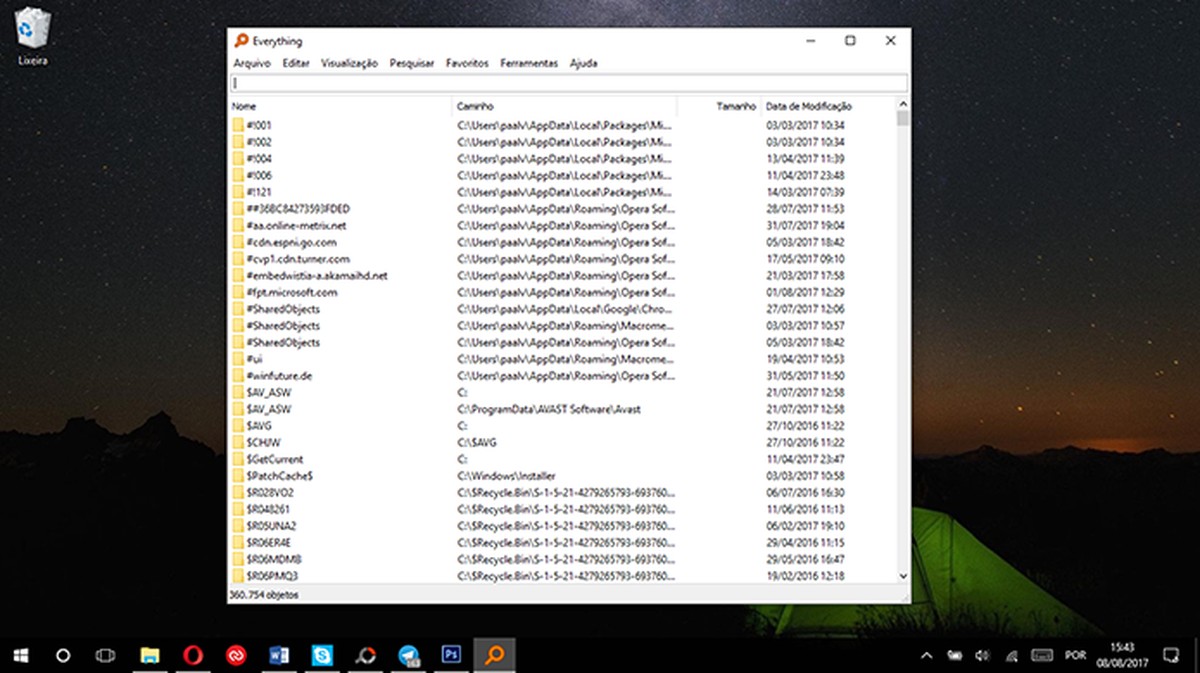Open Microsoft Word from the taskbar

pos(277,655)
